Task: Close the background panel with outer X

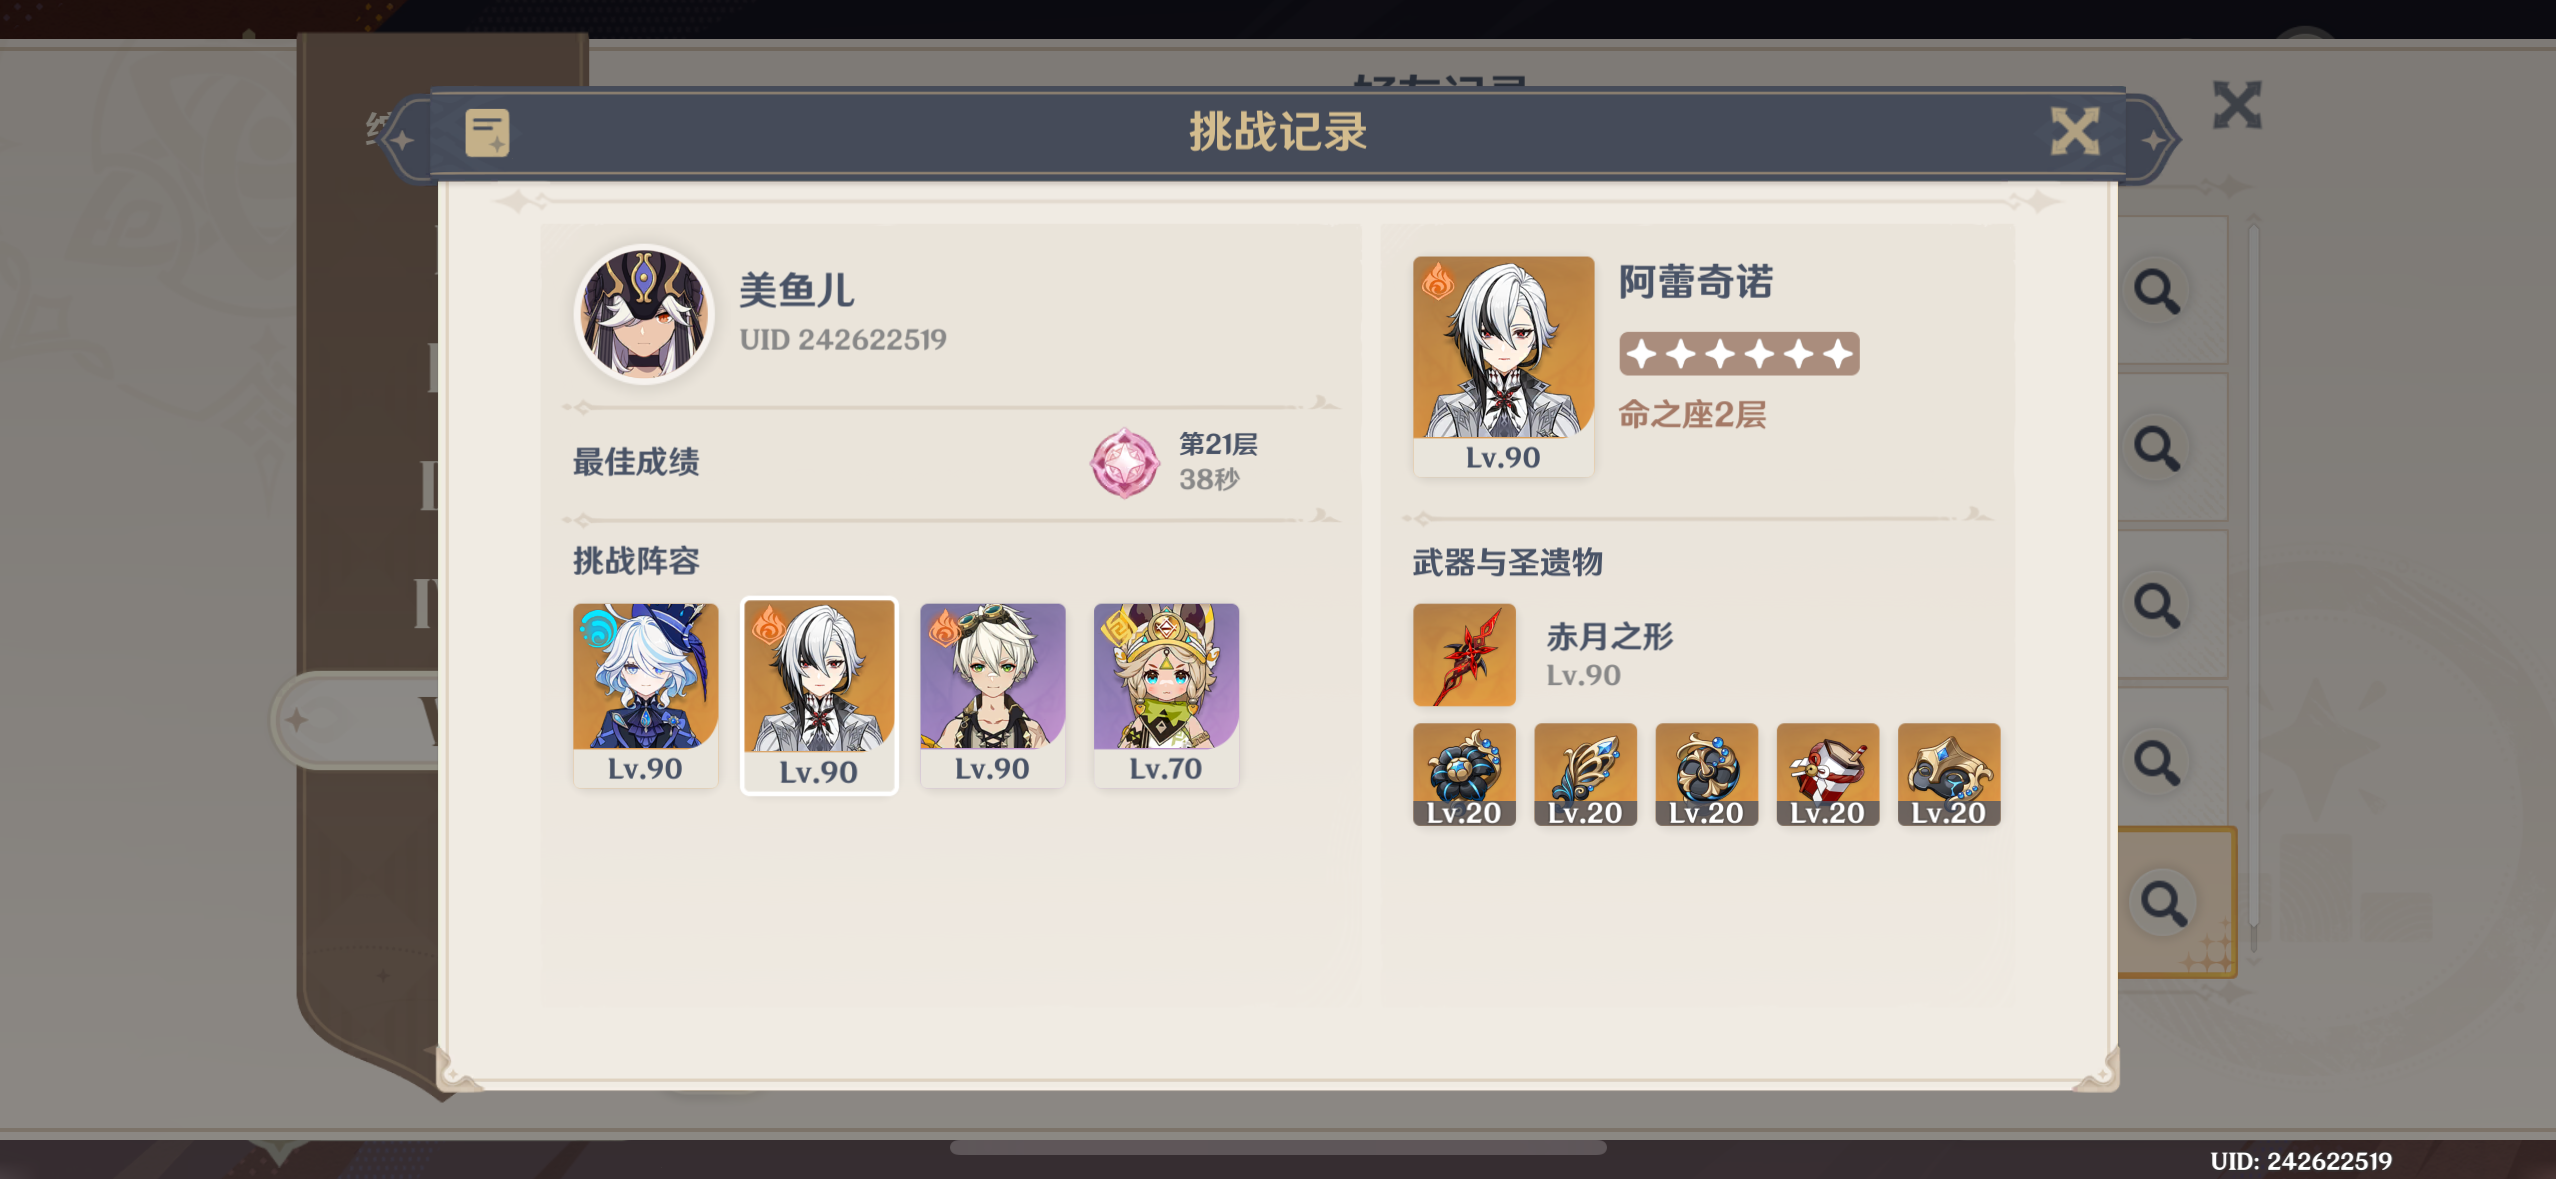Action: [x=2237, y=105]
